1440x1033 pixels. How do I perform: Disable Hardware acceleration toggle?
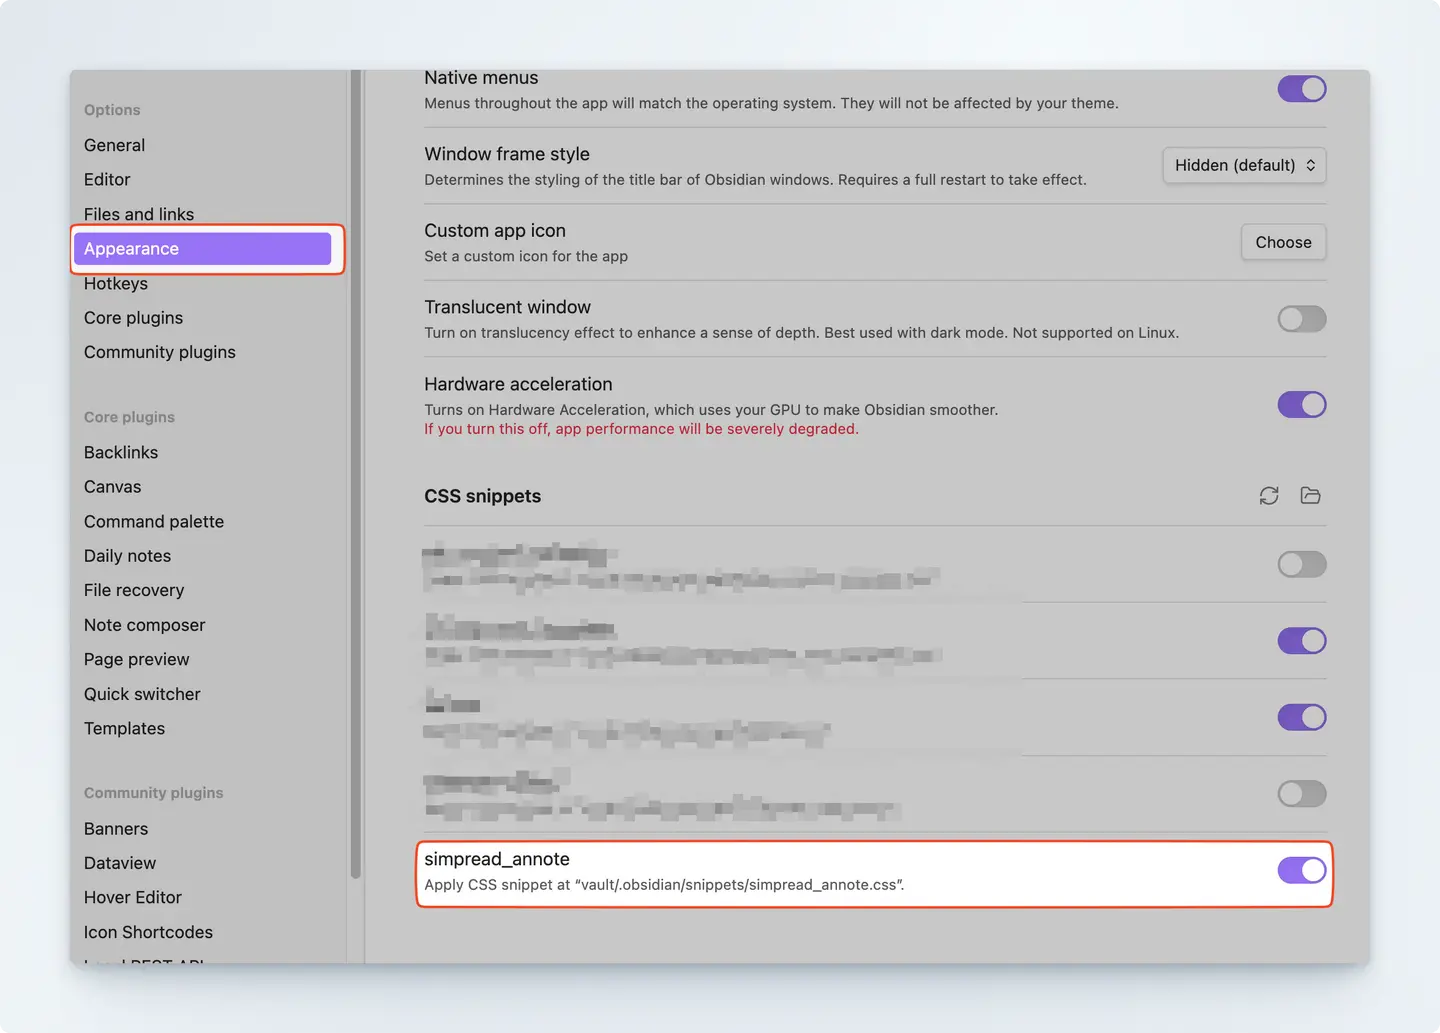point(1301,405)
